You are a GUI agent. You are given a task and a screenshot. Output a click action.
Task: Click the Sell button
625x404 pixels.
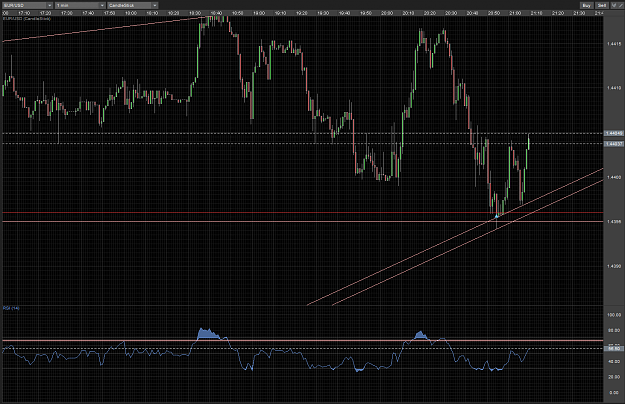pos(601,5)
